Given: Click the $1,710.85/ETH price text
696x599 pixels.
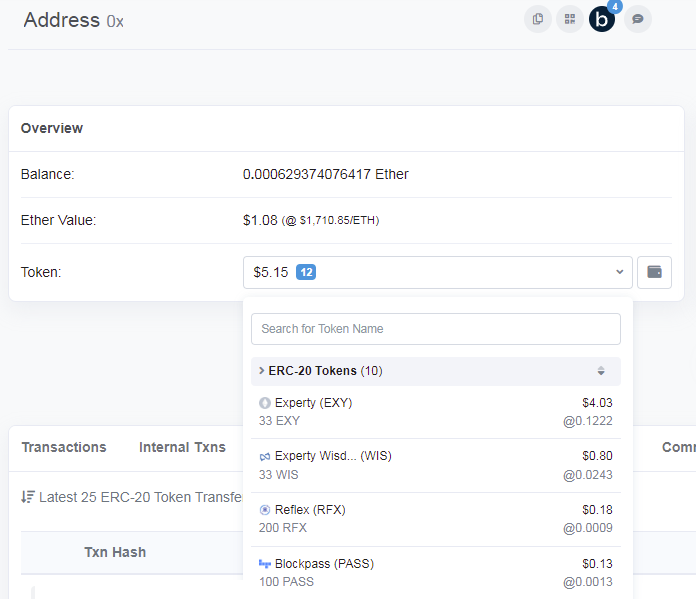Looking at the screenshot, I should pyautogui.click(x=339, y=221).
